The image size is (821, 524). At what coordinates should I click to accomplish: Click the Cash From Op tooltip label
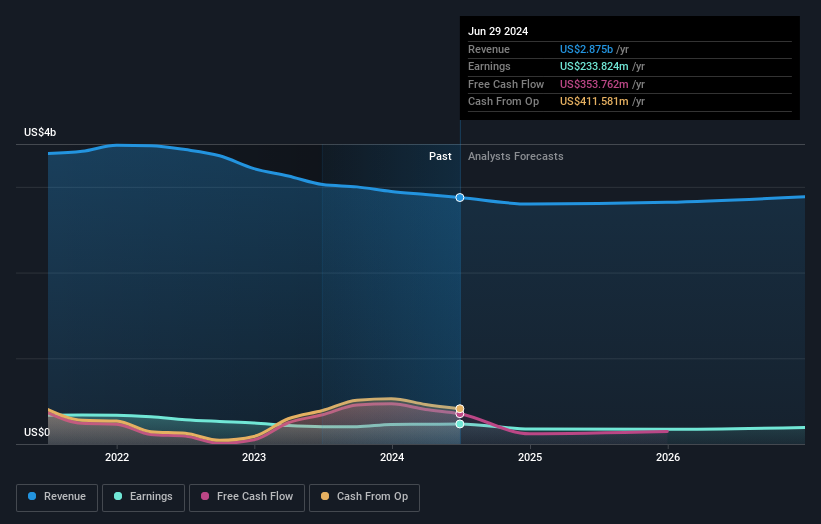[x=503, y=102]
